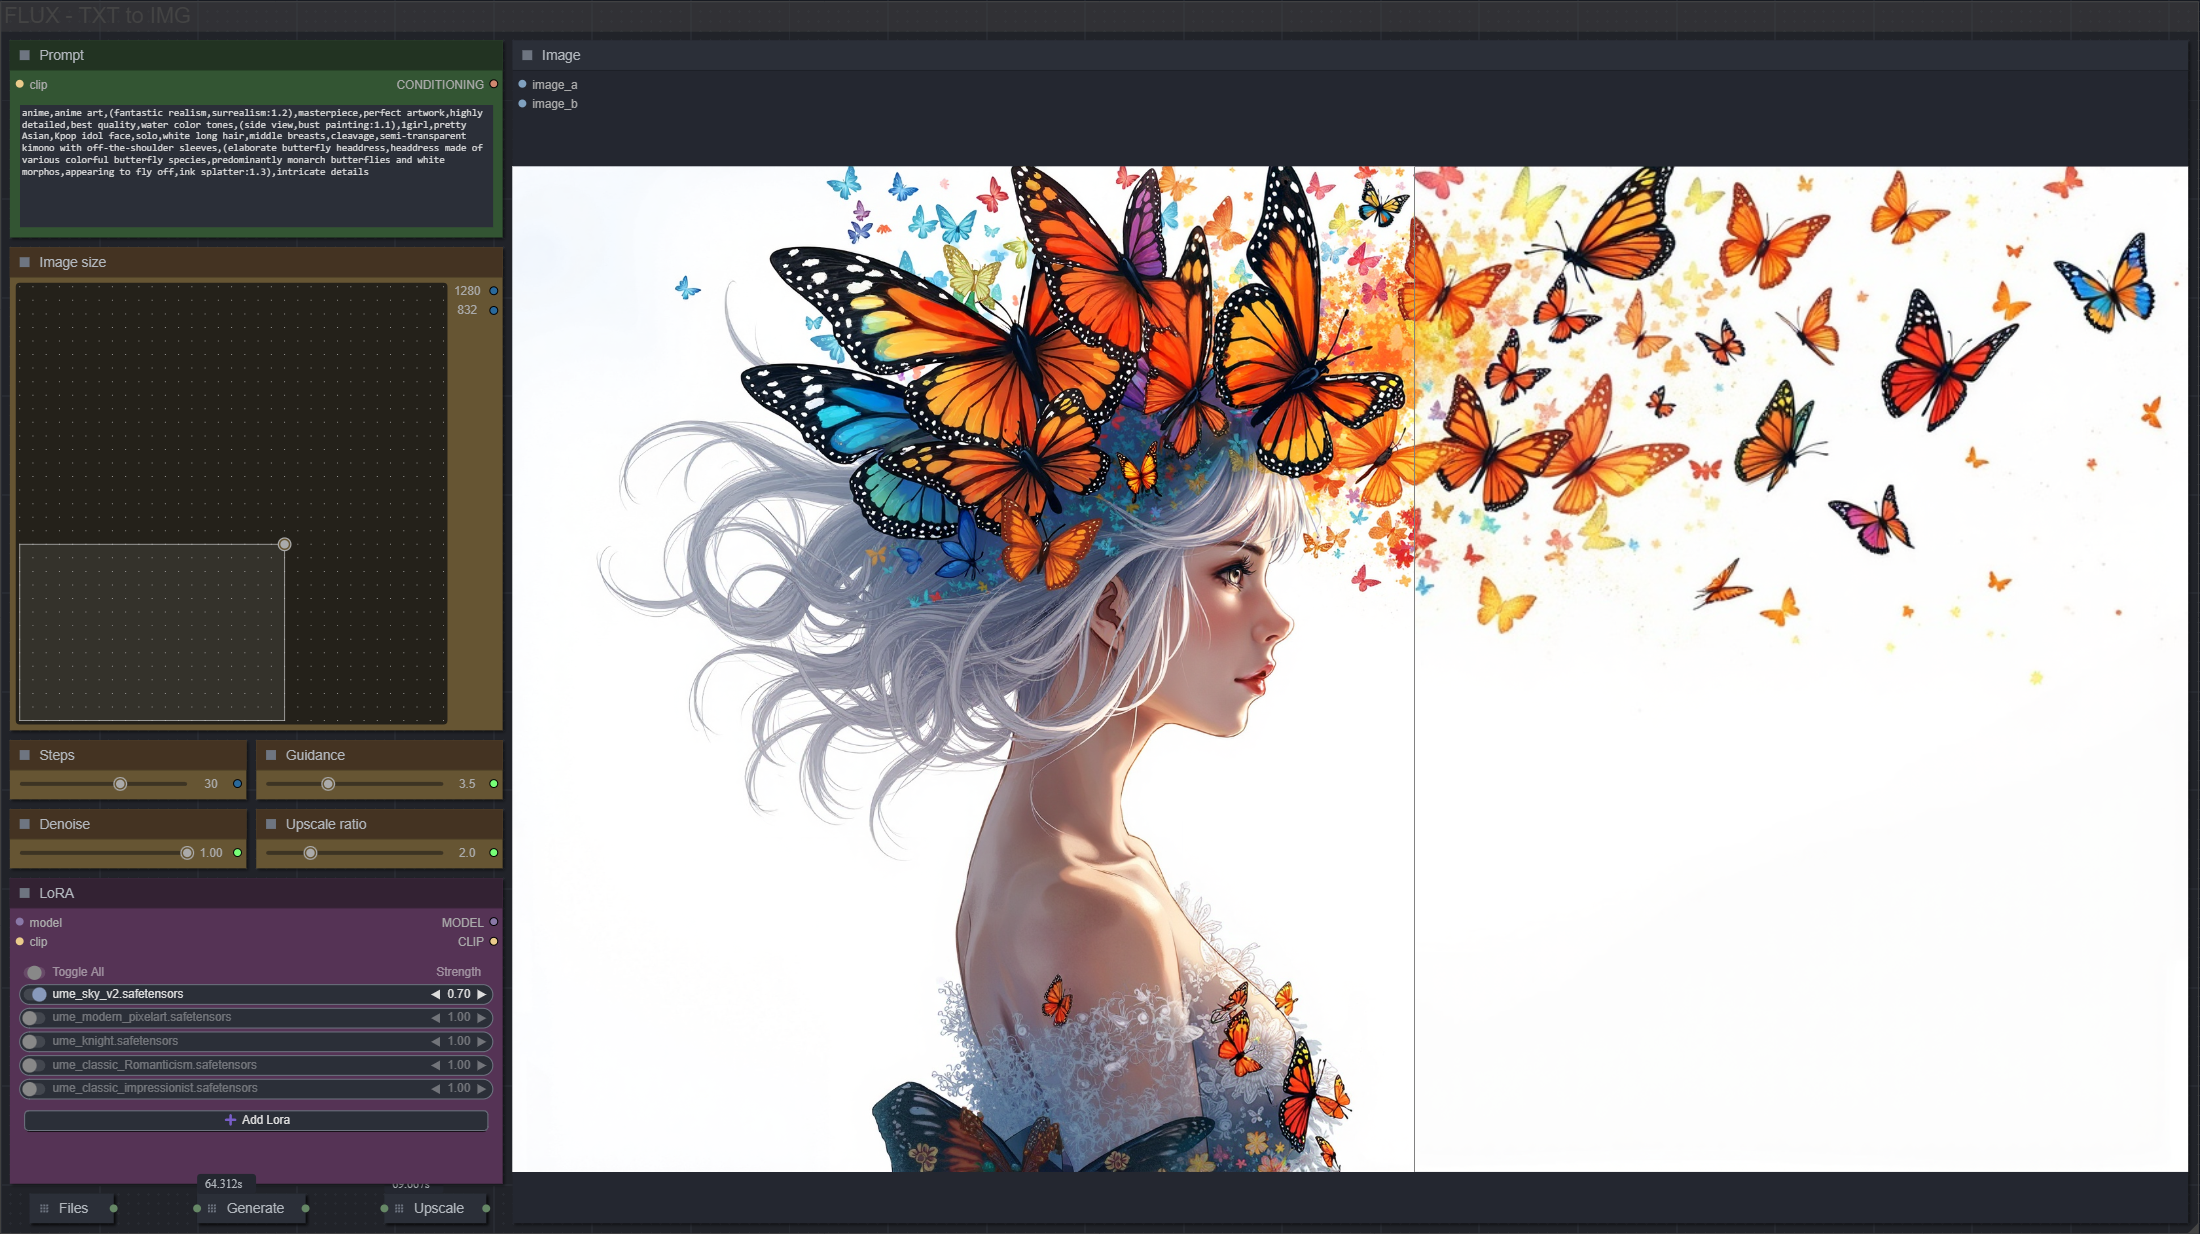Click the Guidance slider handle
The height and width of the screenshot is (1234, 2200).
click(328, 784)
